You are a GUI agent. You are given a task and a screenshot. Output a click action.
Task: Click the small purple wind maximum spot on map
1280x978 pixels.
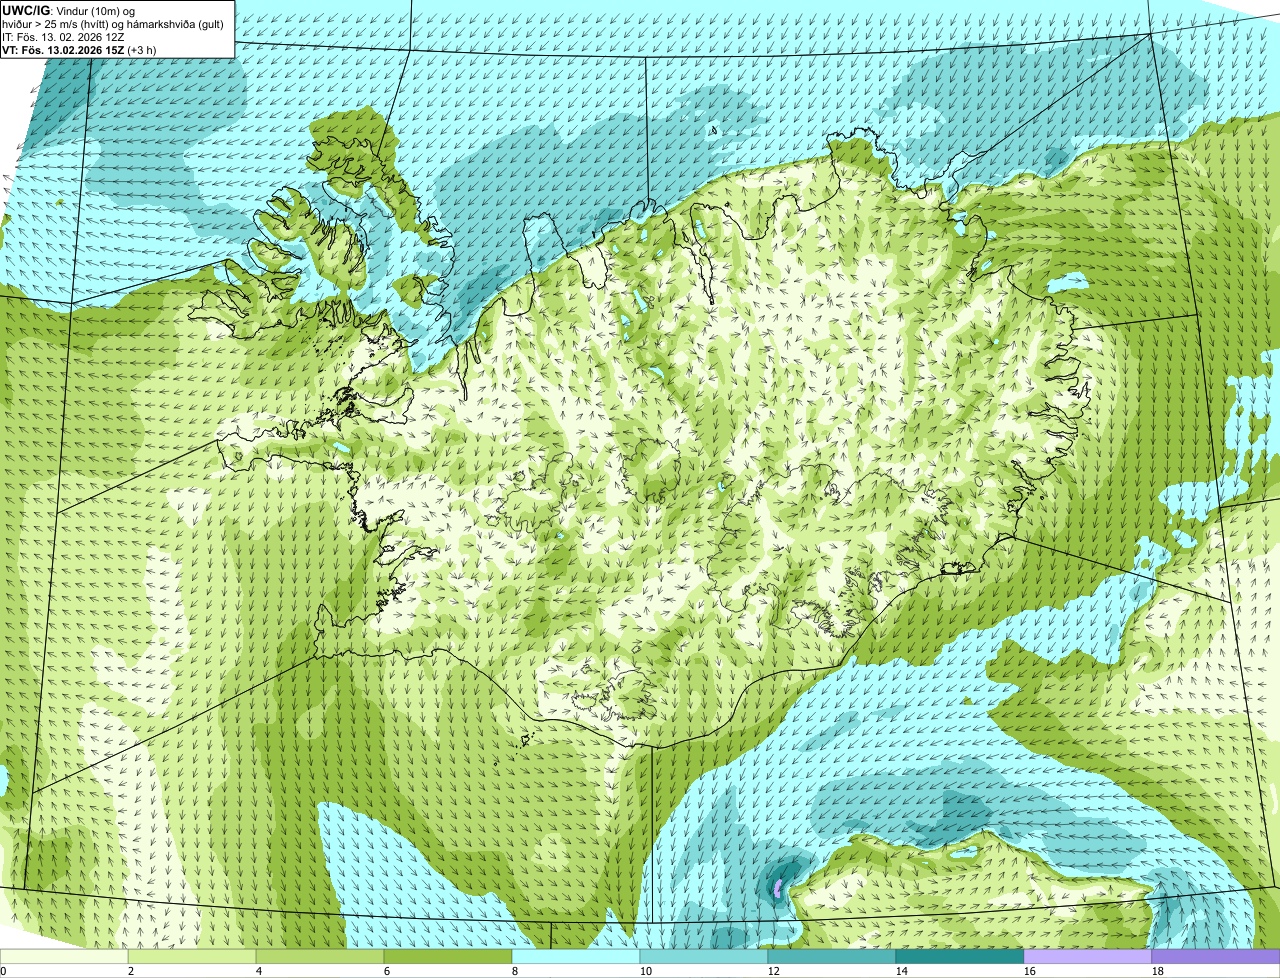[779, 887]
